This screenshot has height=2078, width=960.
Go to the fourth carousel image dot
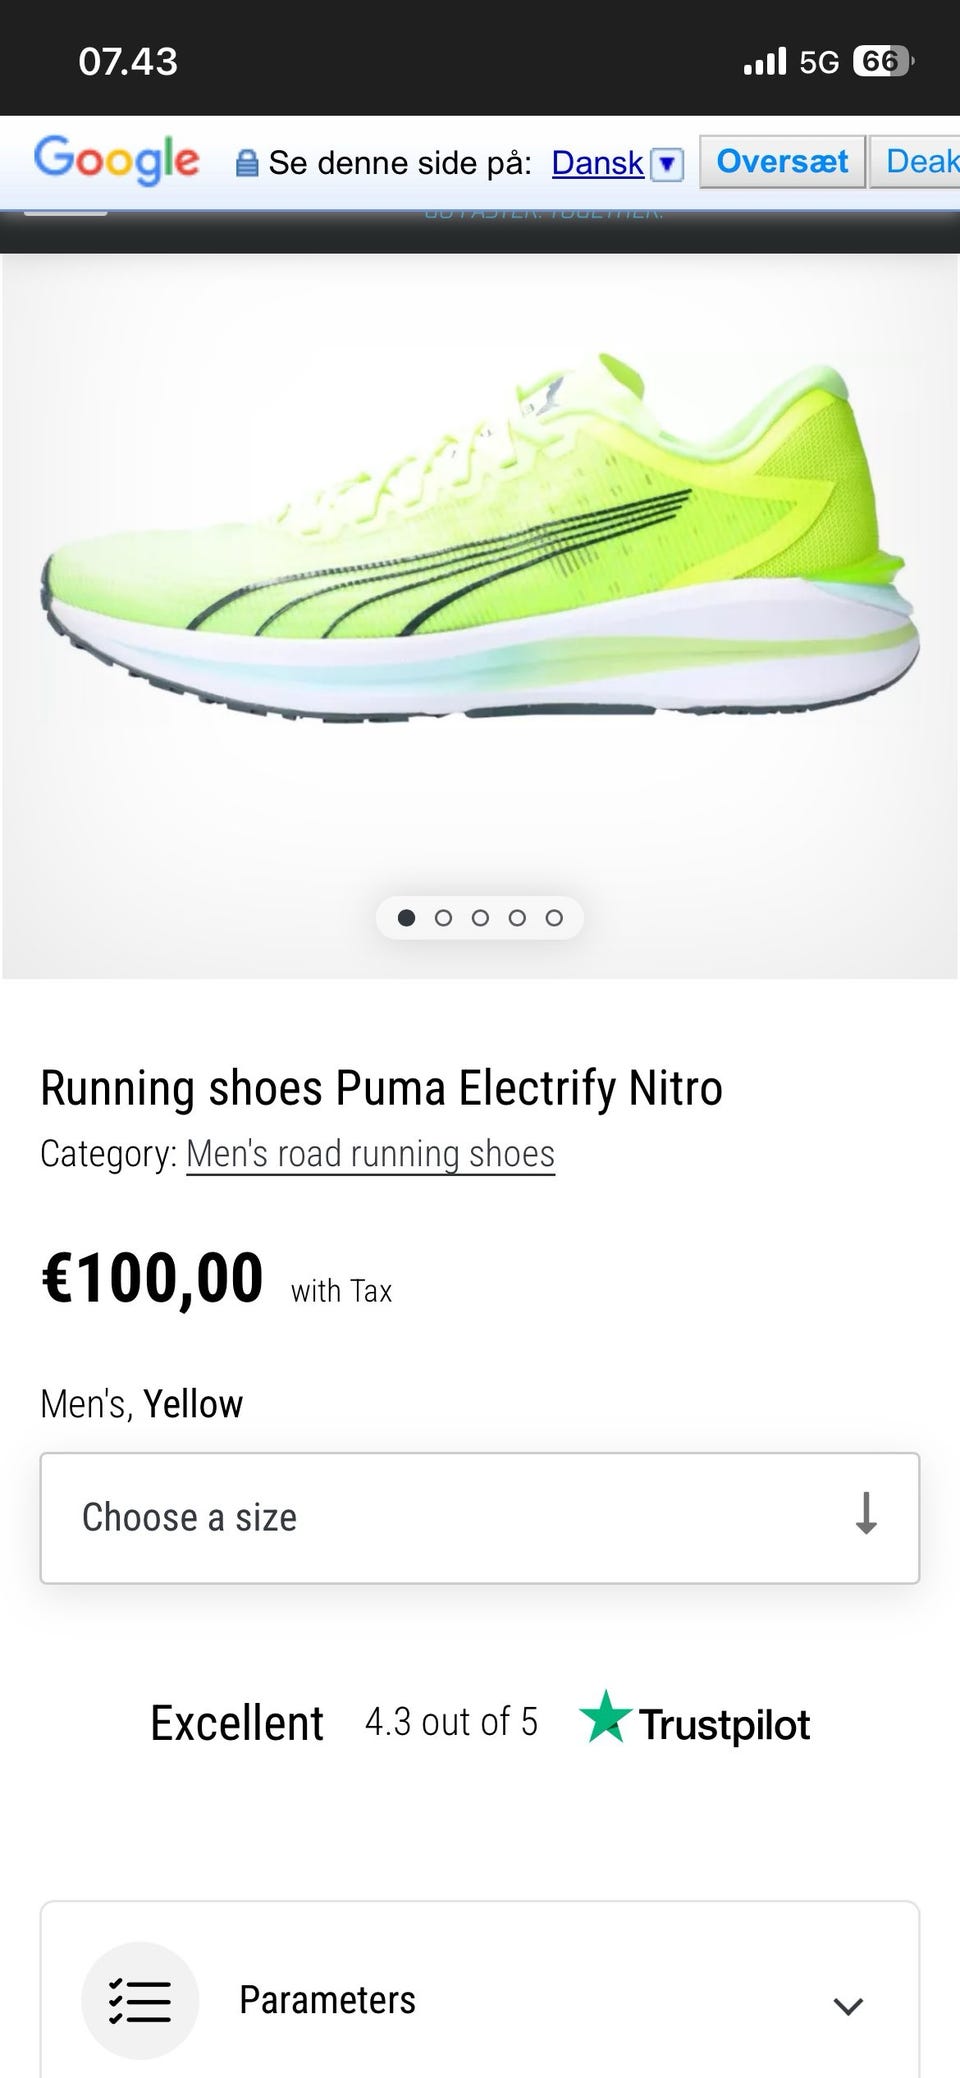517,918
